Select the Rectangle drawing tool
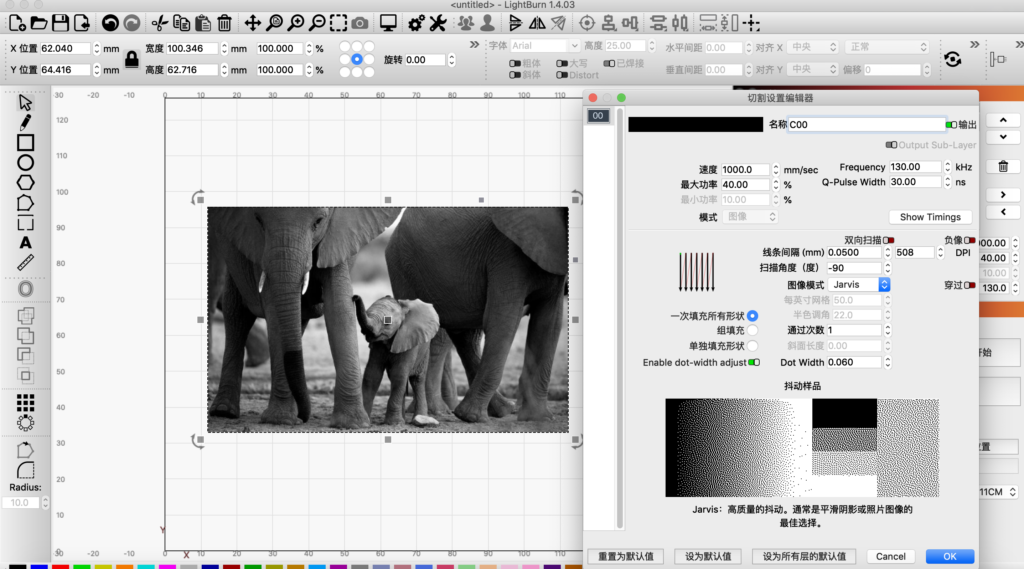 tap(26, 143)
